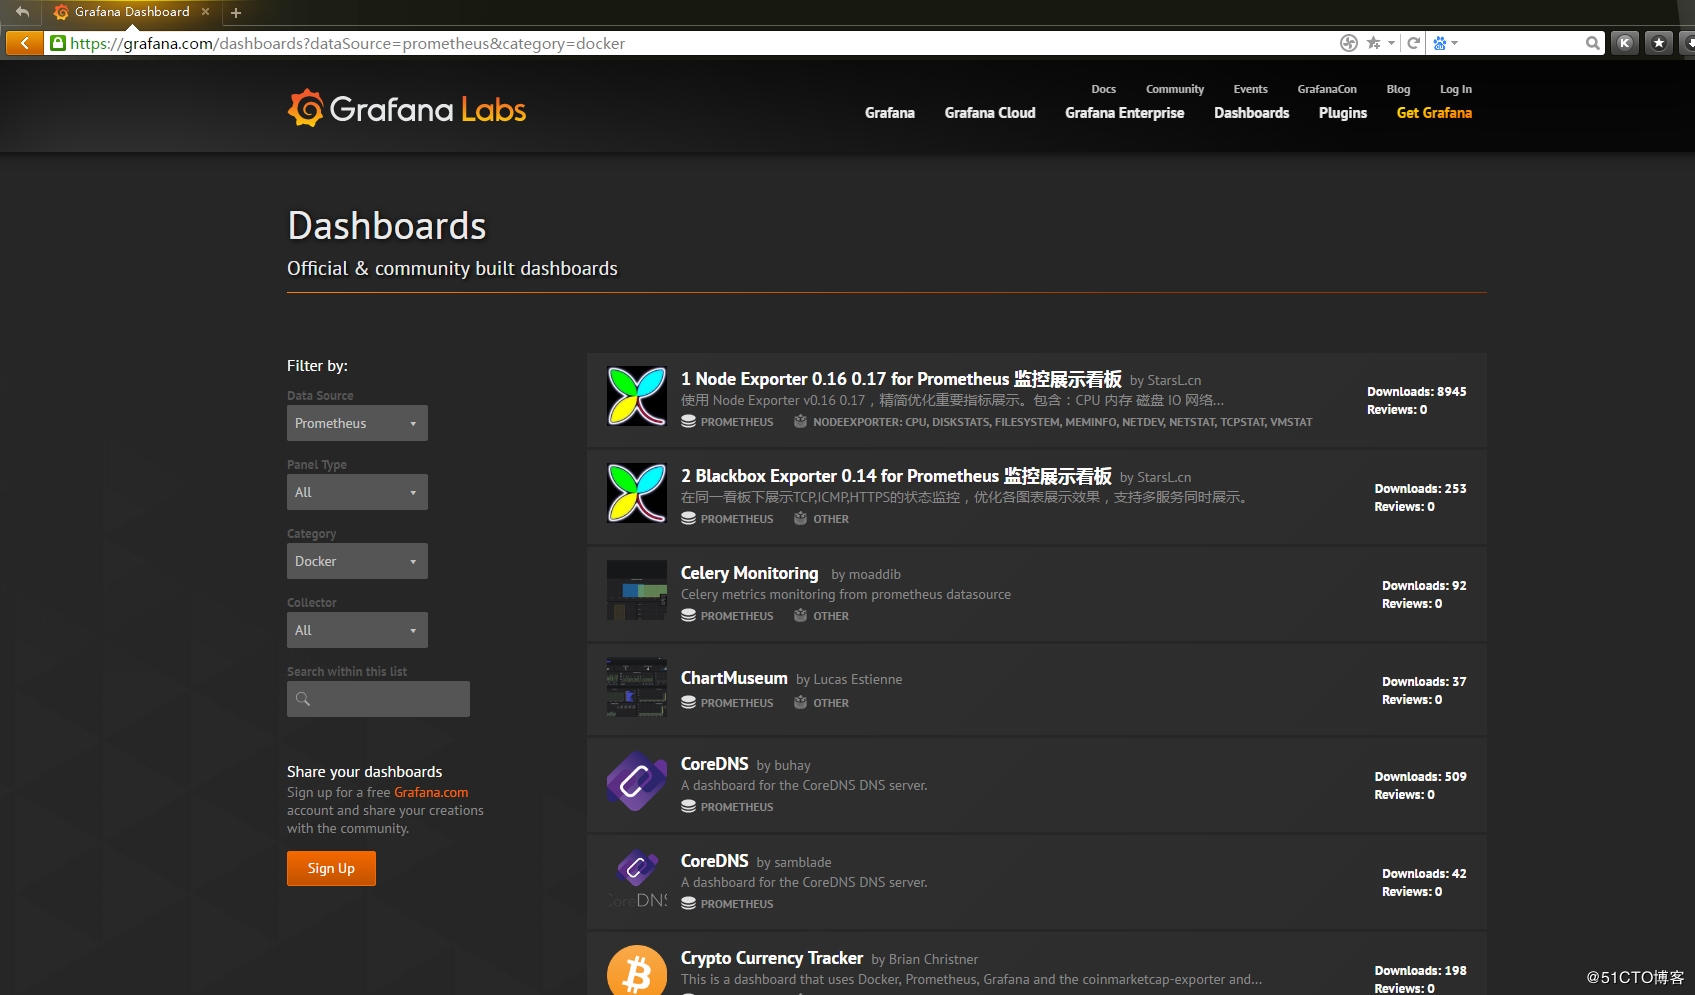This screenshot has height=995, width=1695.
Task: Click the Prometheus icon under Celery Monitoring
Action: (x=688, y=615)
